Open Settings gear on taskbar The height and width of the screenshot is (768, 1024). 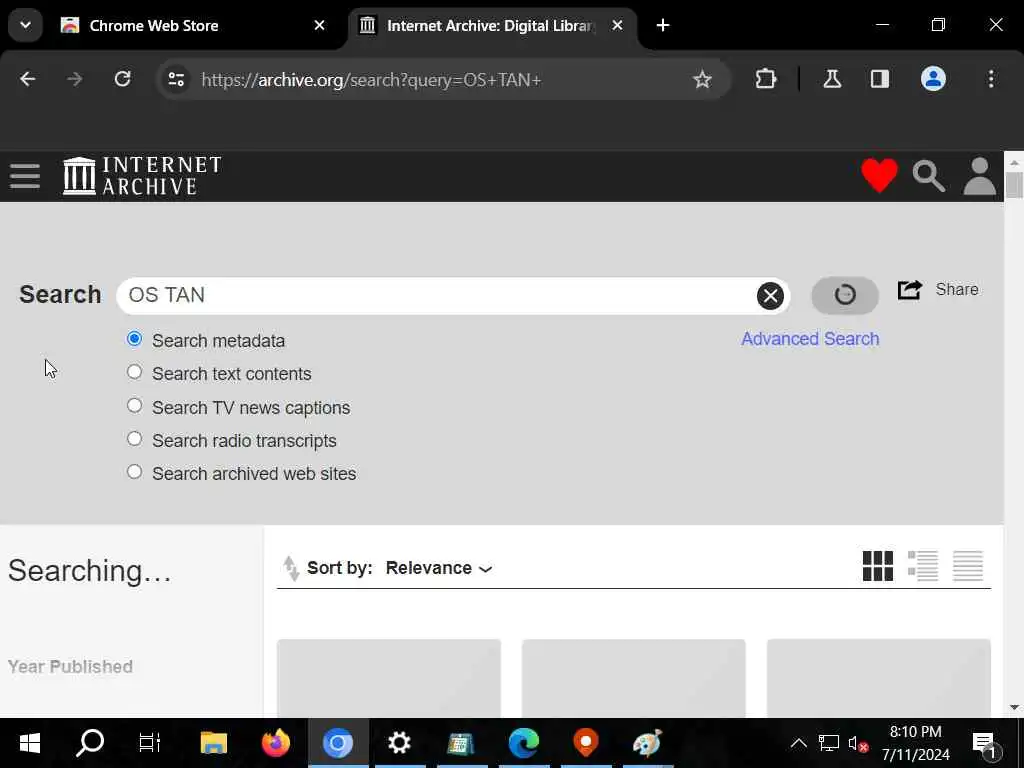tap(399, 743)
